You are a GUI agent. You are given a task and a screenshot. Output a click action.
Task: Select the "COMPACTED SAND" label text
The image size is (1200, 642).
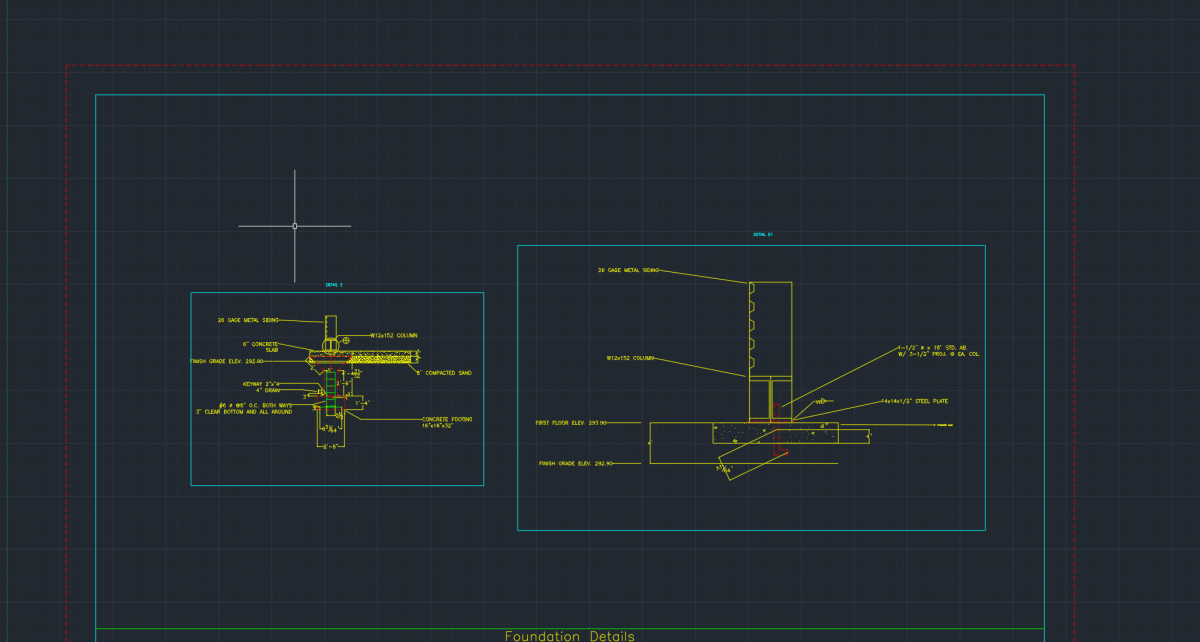(445, 373)
